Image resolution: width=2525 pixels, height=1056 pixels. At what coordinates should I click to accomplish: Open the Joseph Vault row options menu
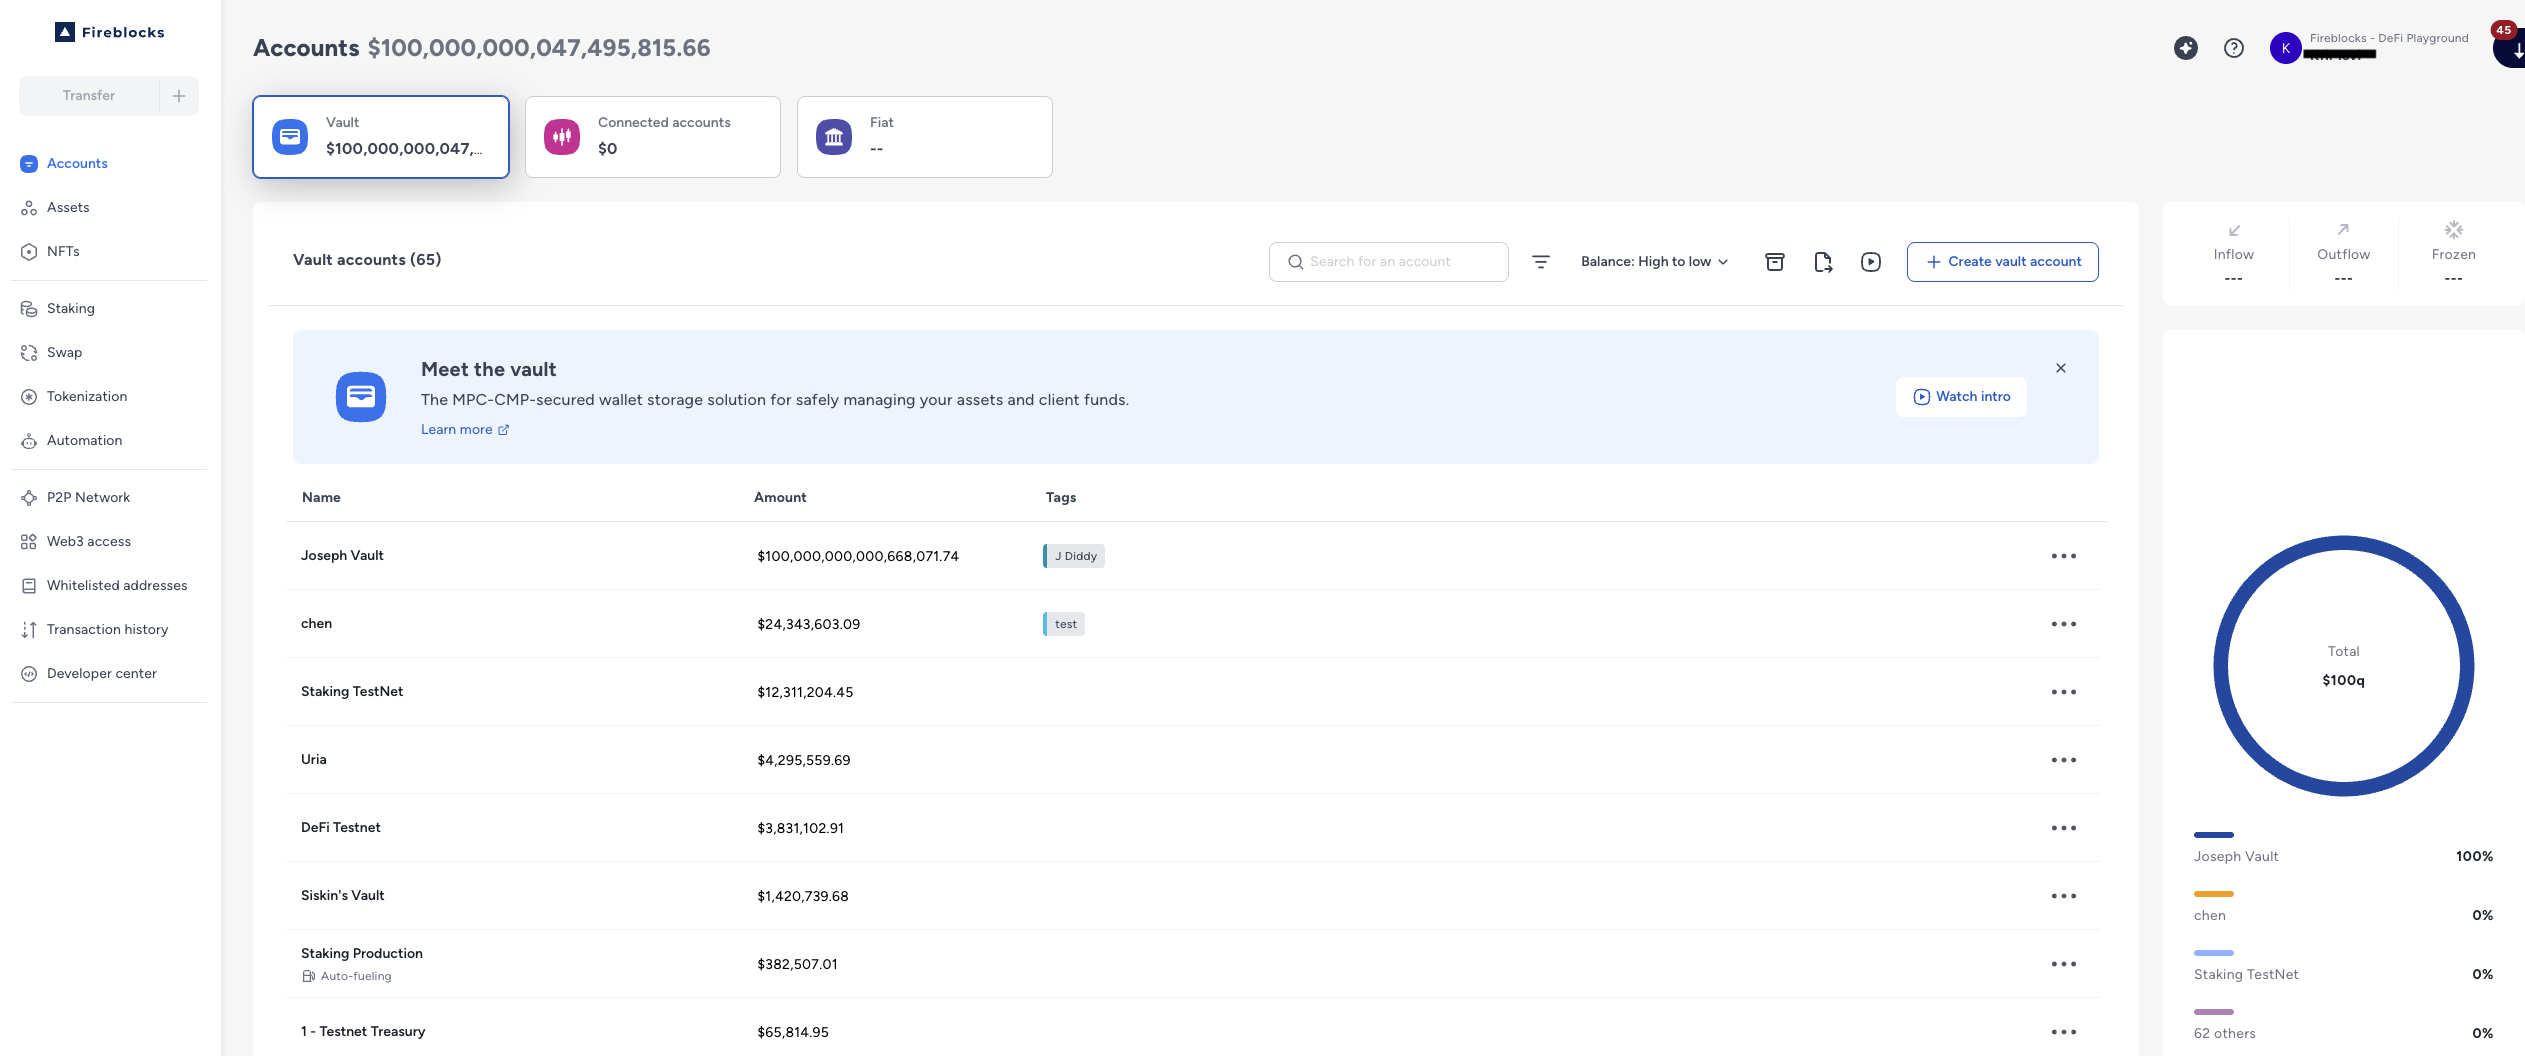pyautogui.click(x=2064, y=556)
